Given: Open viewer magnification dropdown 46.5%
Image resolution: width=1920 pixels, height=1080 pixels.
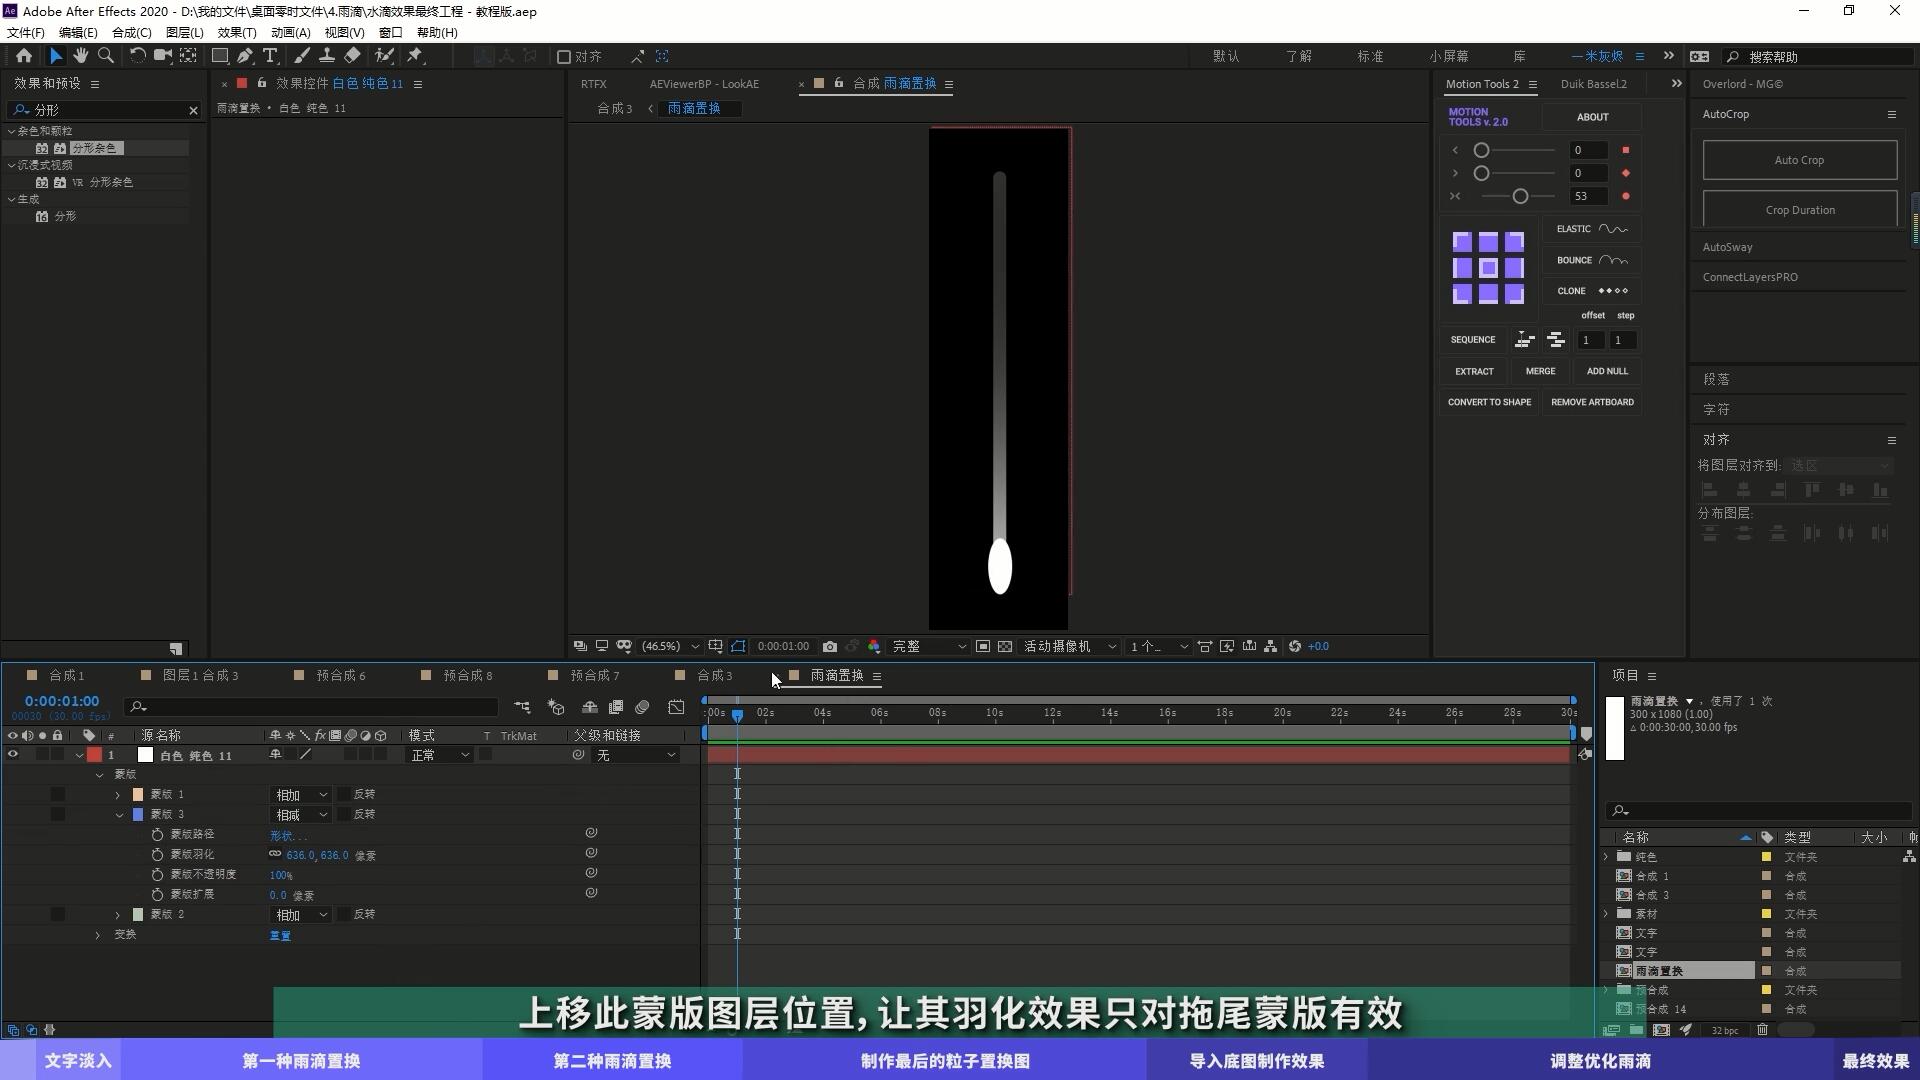Looking at the screenshot, I should coord(669,647).
